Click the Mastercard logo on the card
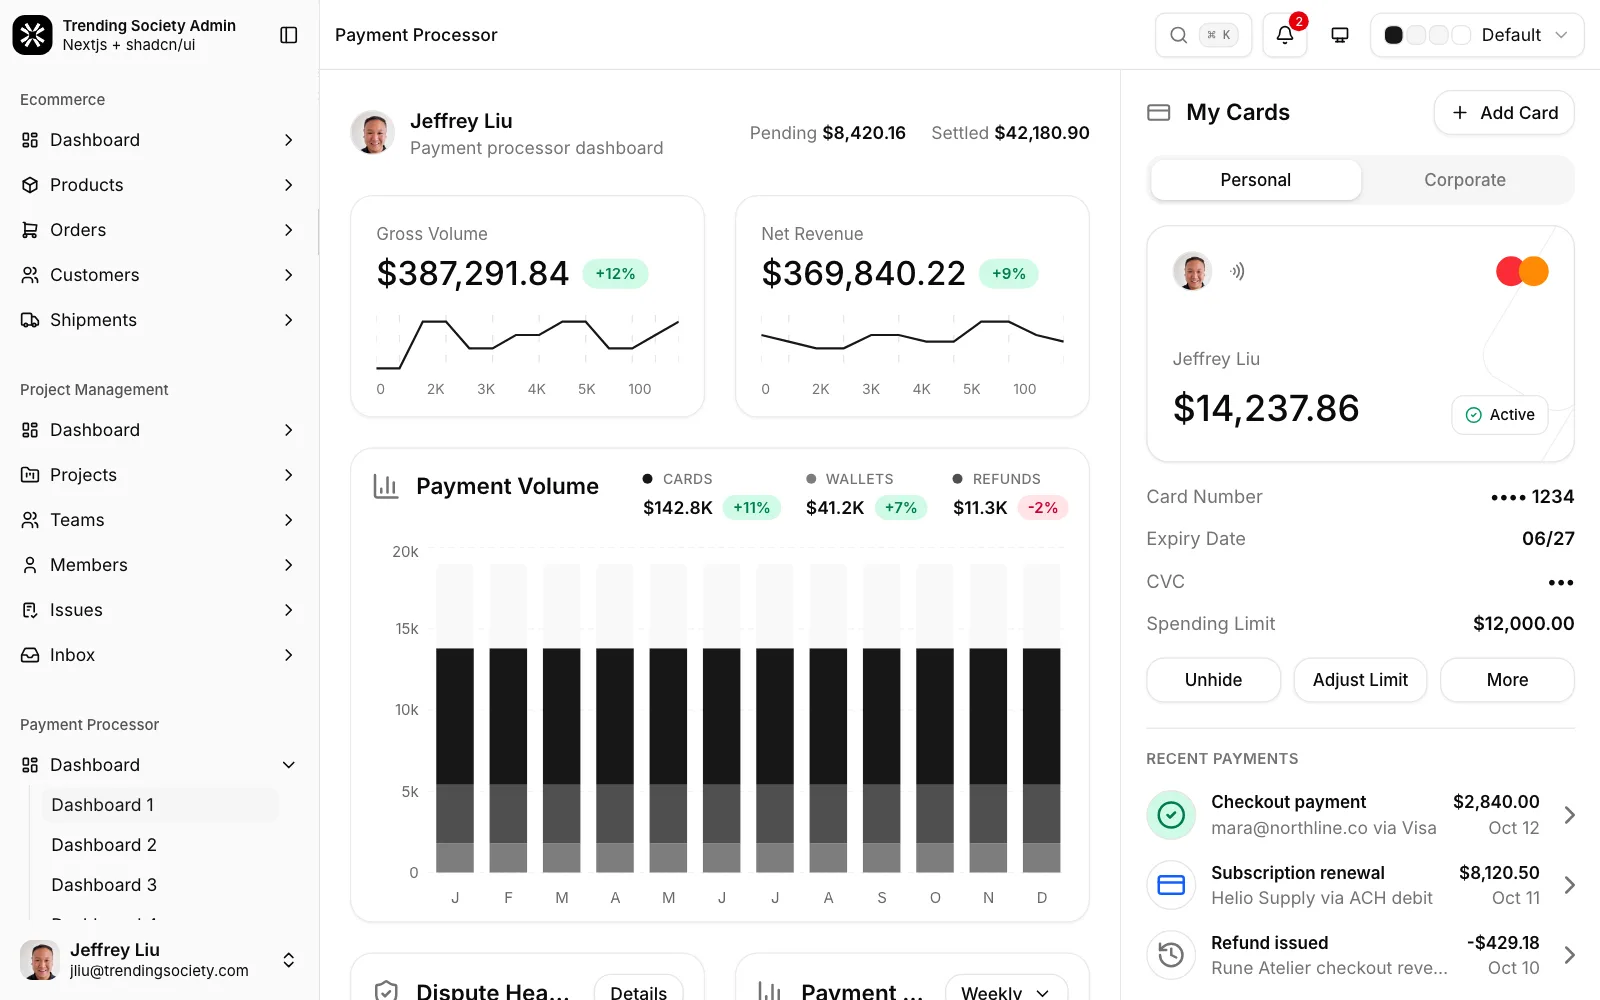1600x1000 pixels. (1522, 271)
